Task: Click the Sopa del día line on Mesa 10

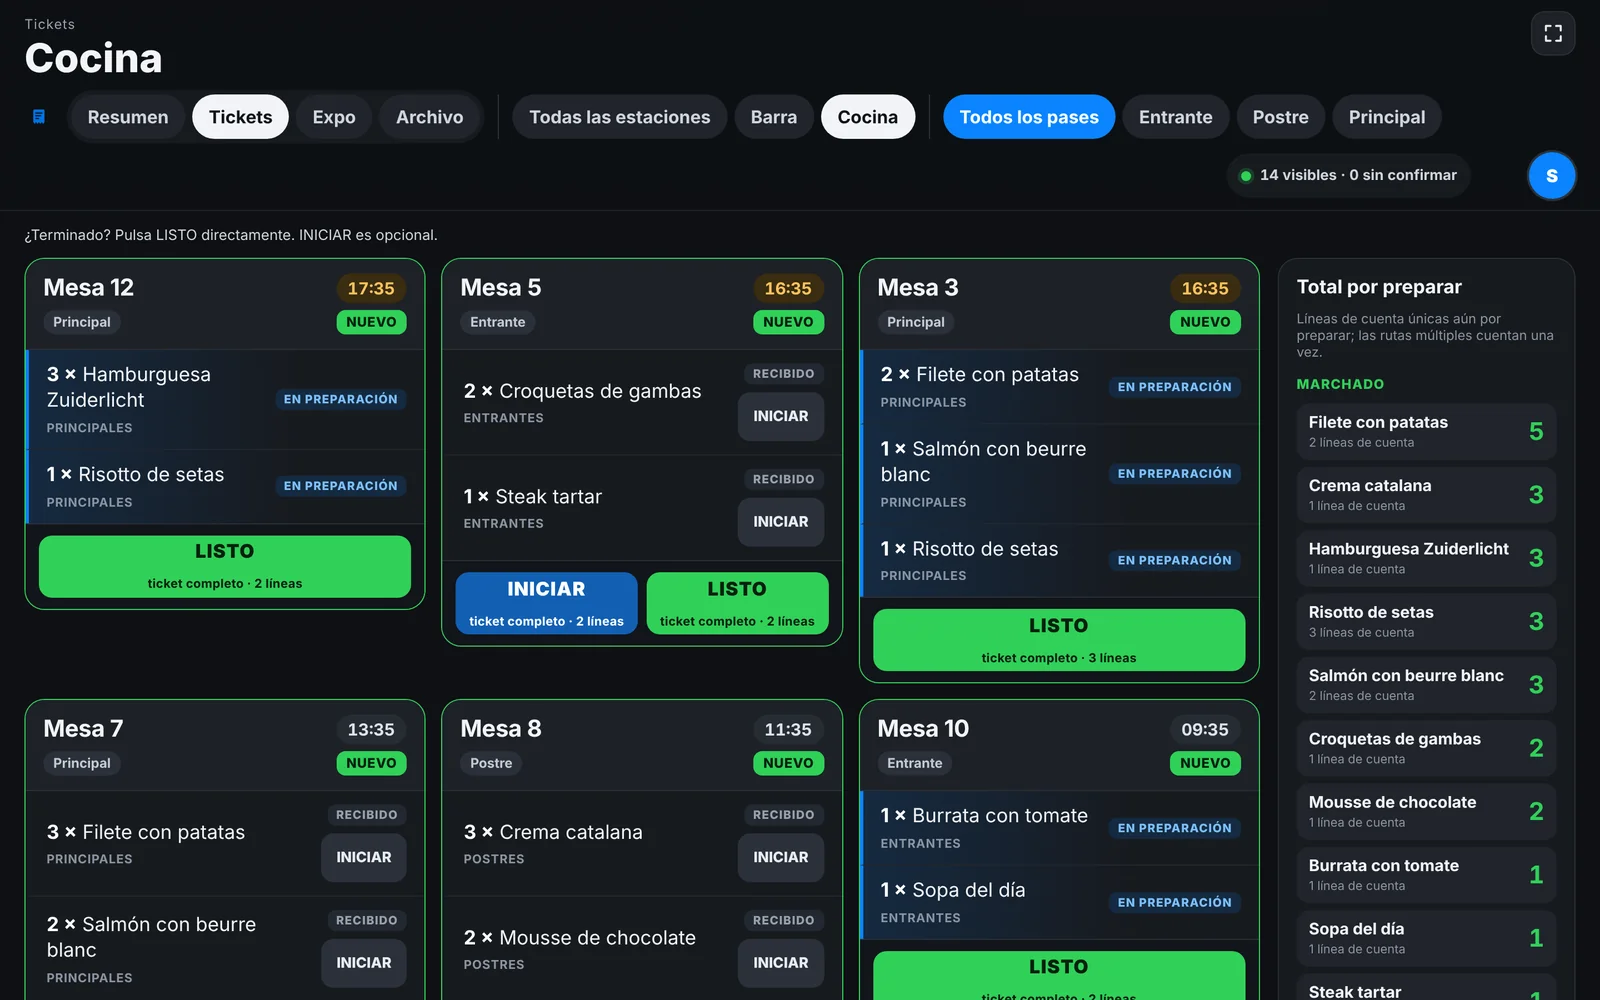Action: [1059, 902]
